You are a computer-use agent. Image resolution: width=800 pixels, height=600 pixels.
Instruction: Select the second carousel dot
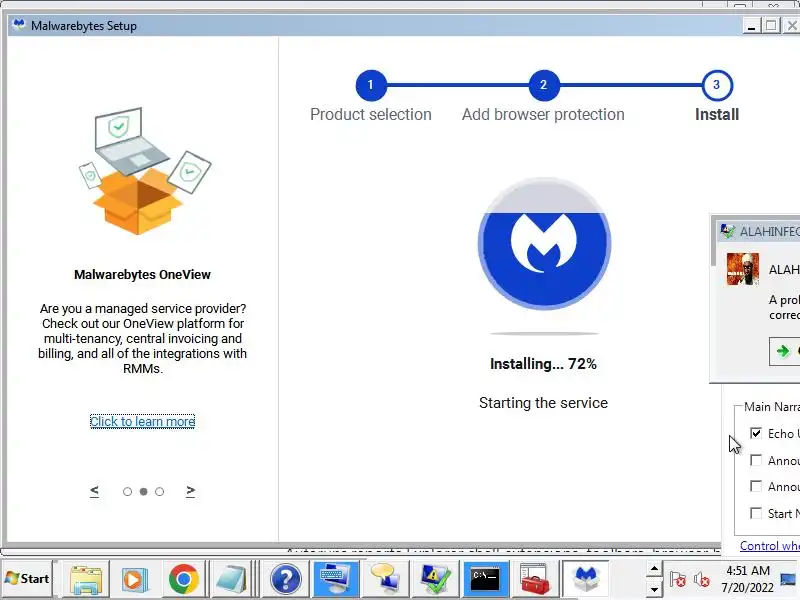point(143,491)
